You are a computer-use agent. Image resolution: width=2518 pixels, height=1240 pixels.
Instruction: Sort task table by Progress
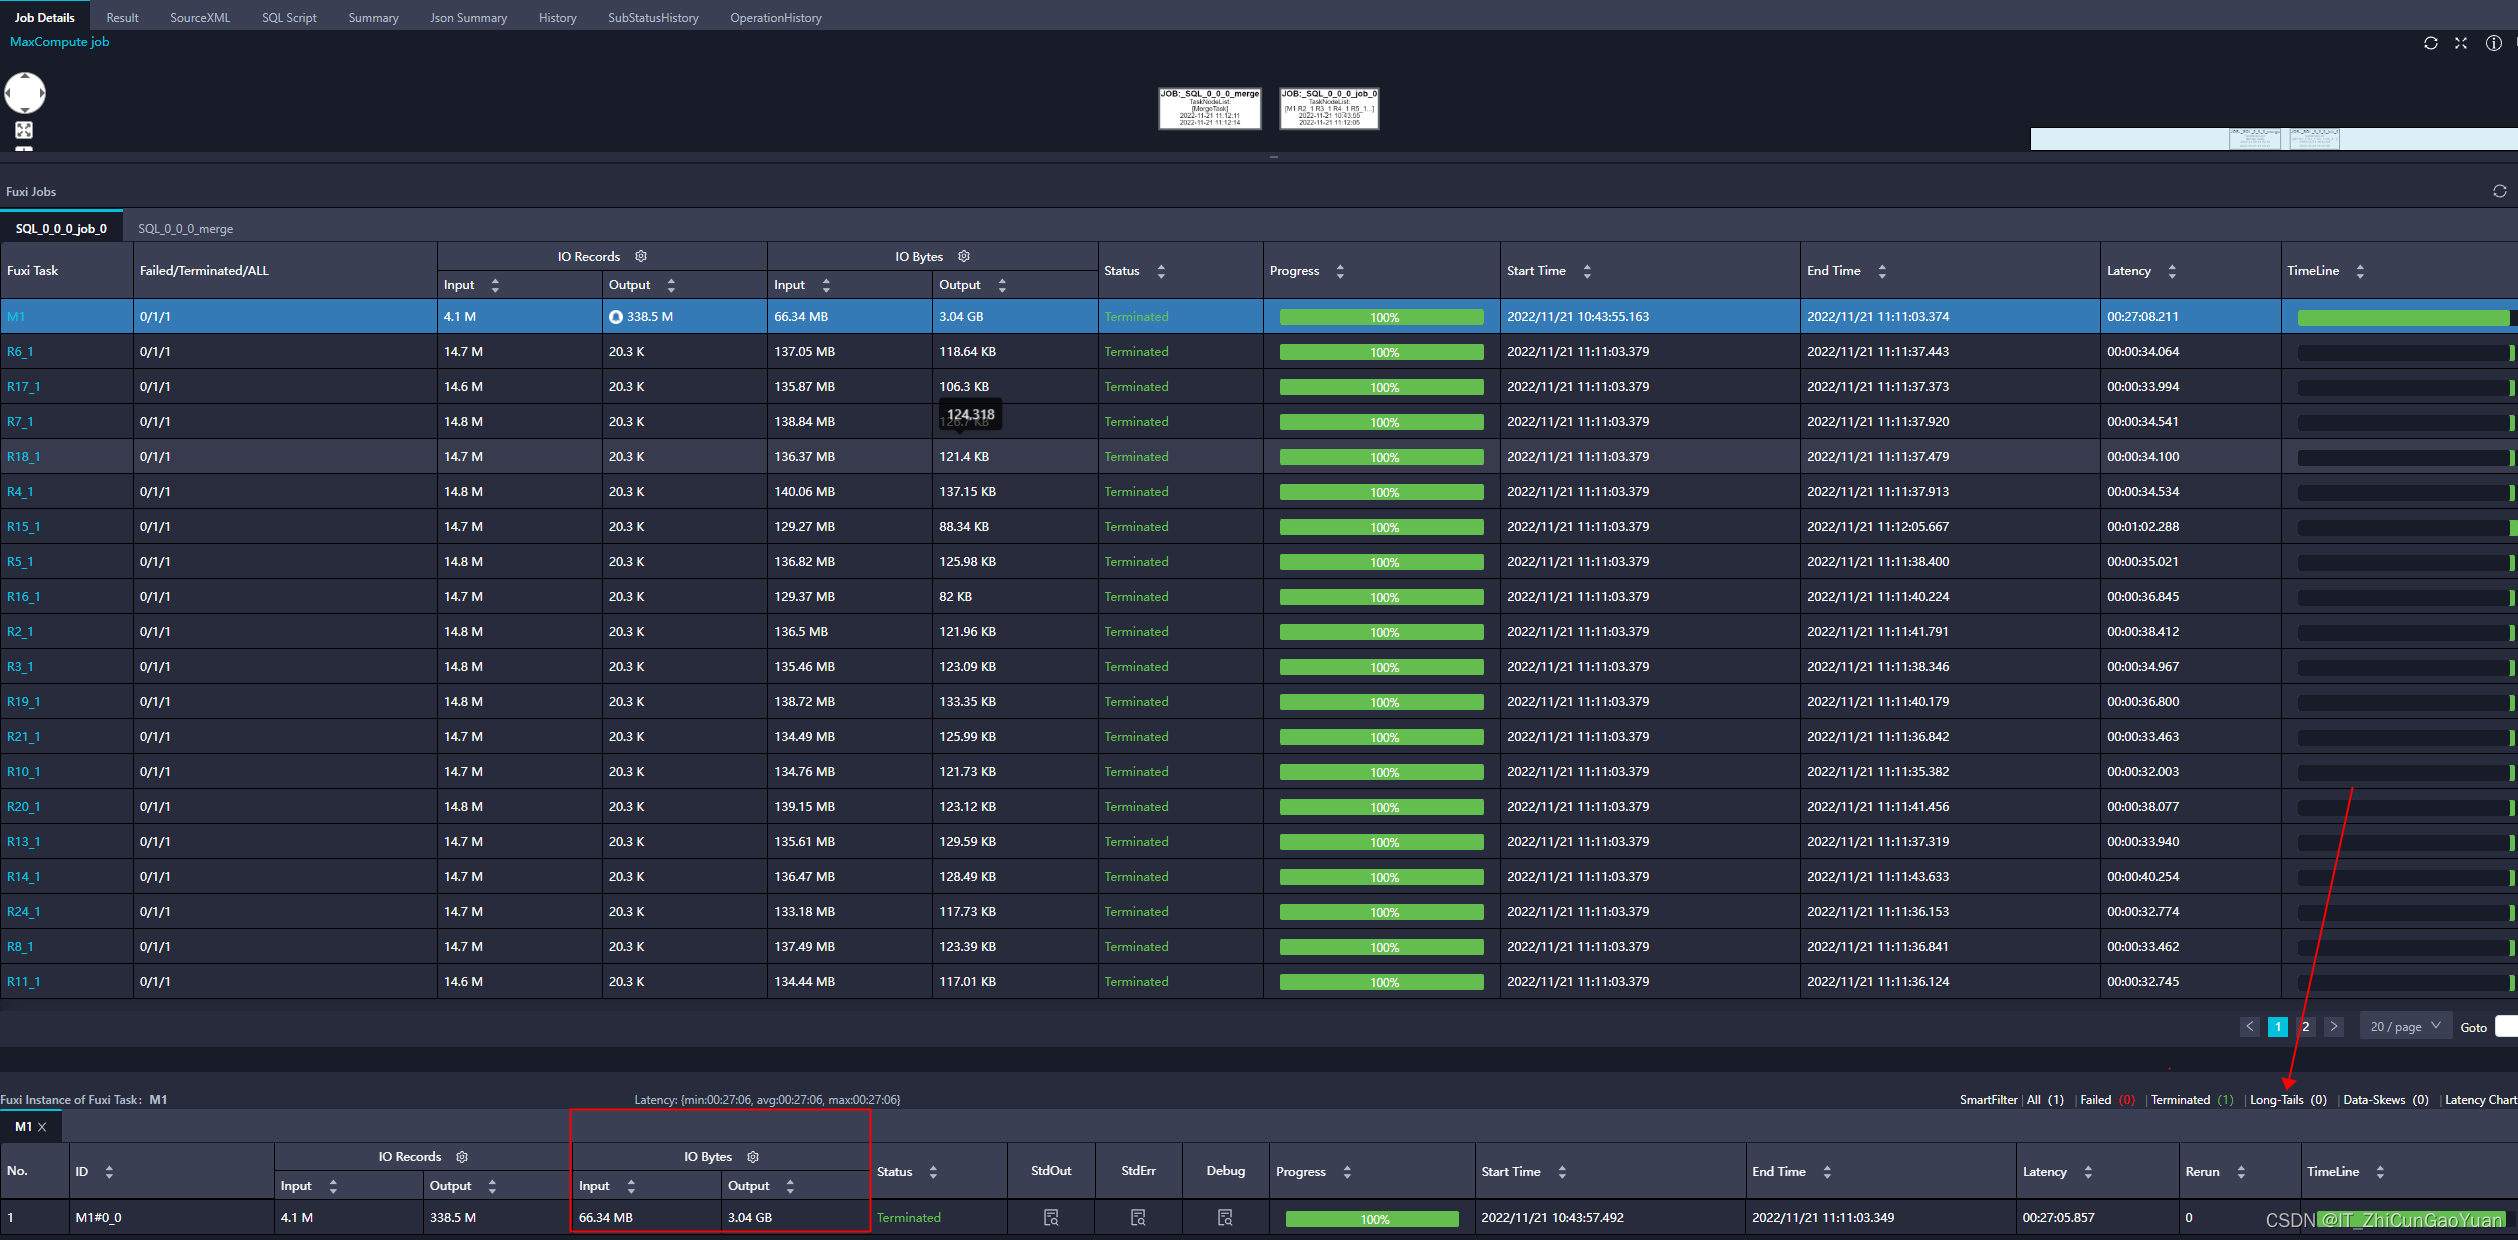point(1340,271)
